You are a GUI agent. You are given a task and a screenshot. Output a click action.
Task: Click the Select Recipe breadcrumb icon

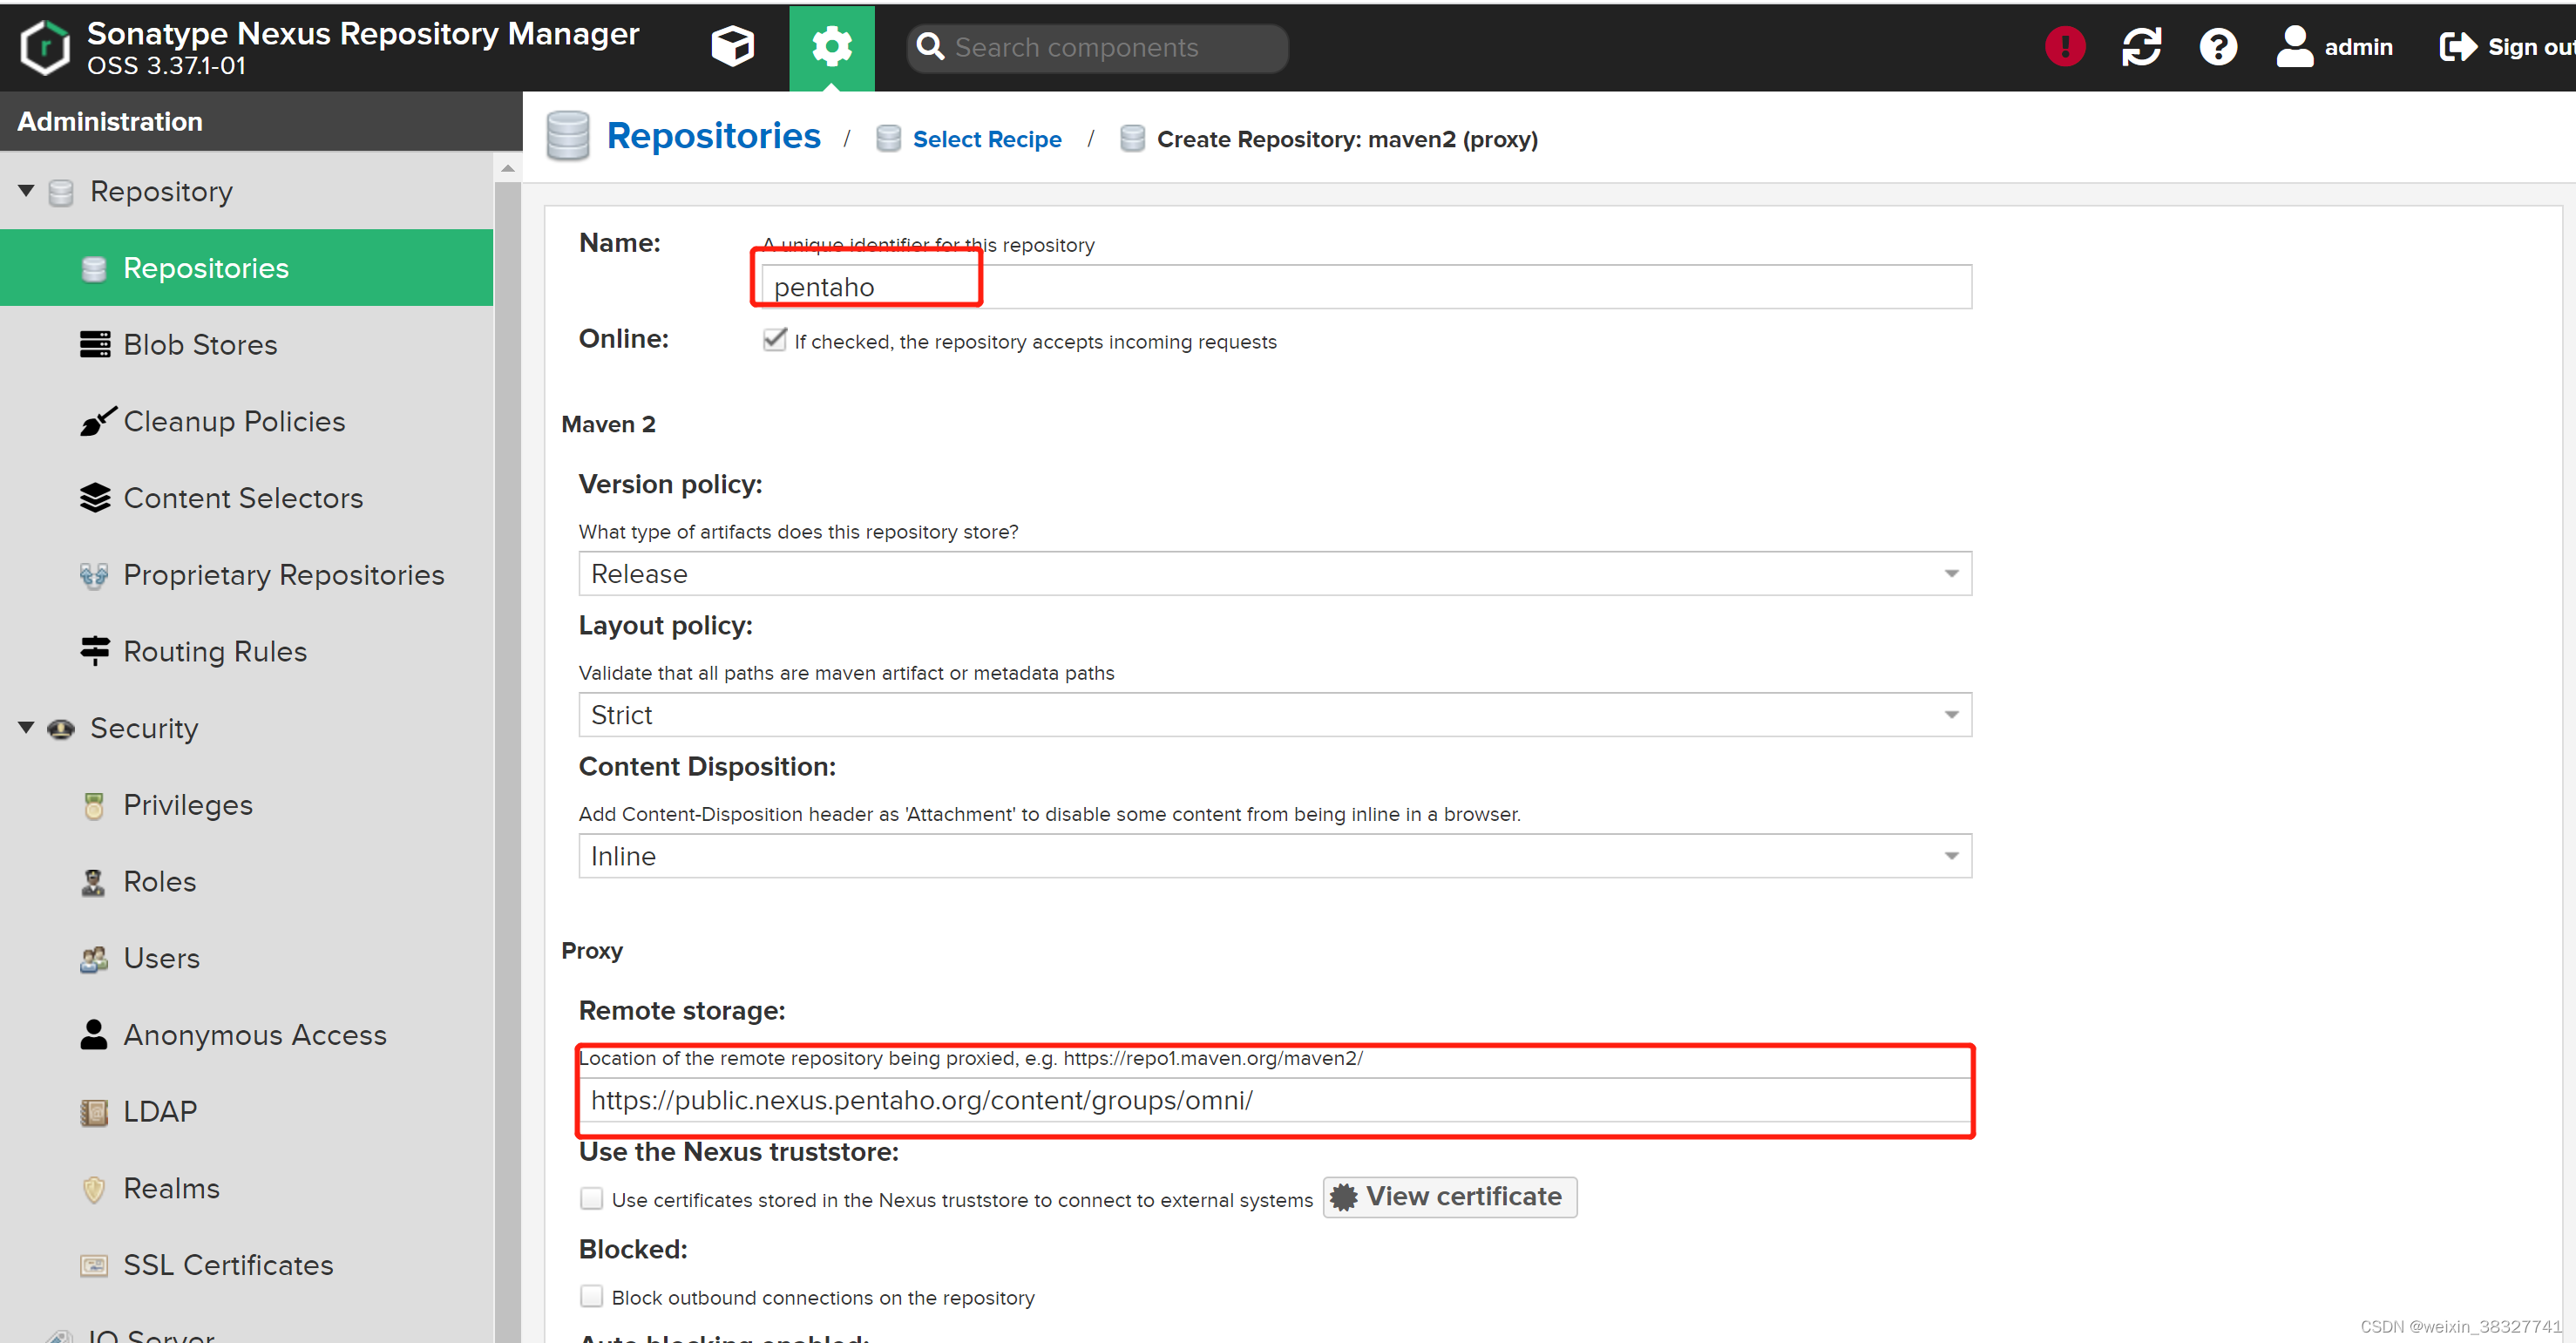tap(888, 138)
